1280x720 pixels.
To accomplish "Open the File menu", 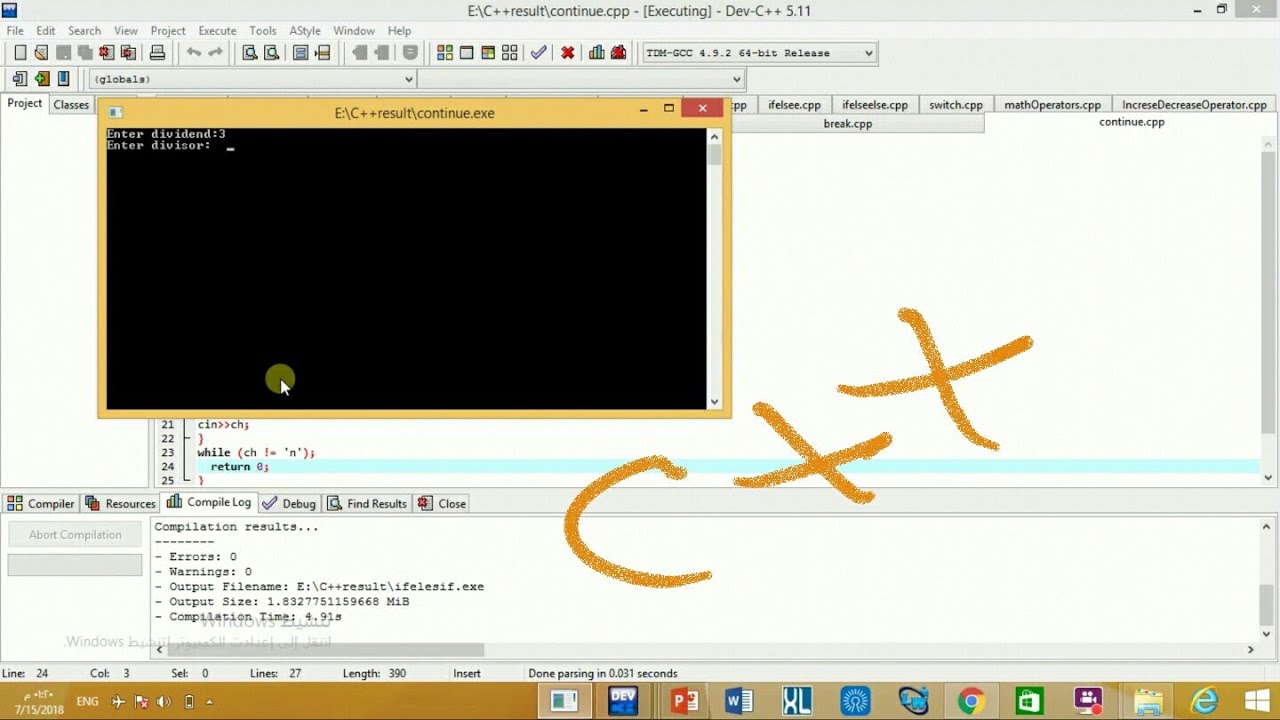I will point(15,31).
